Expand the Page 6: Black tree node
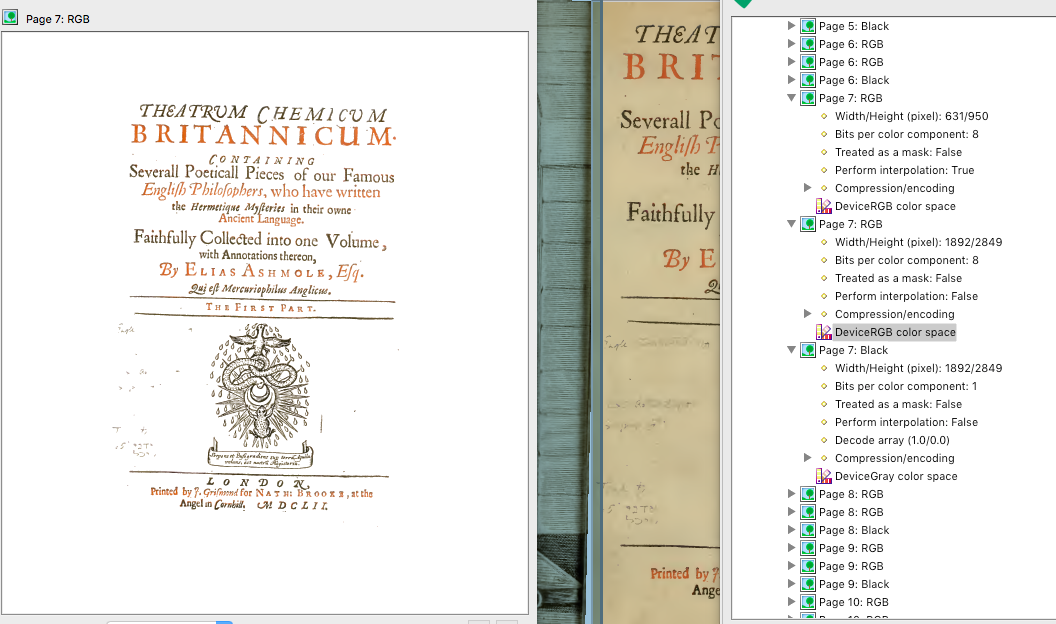This screenshot has height=624, width=1056. click(x=791, y=79)
